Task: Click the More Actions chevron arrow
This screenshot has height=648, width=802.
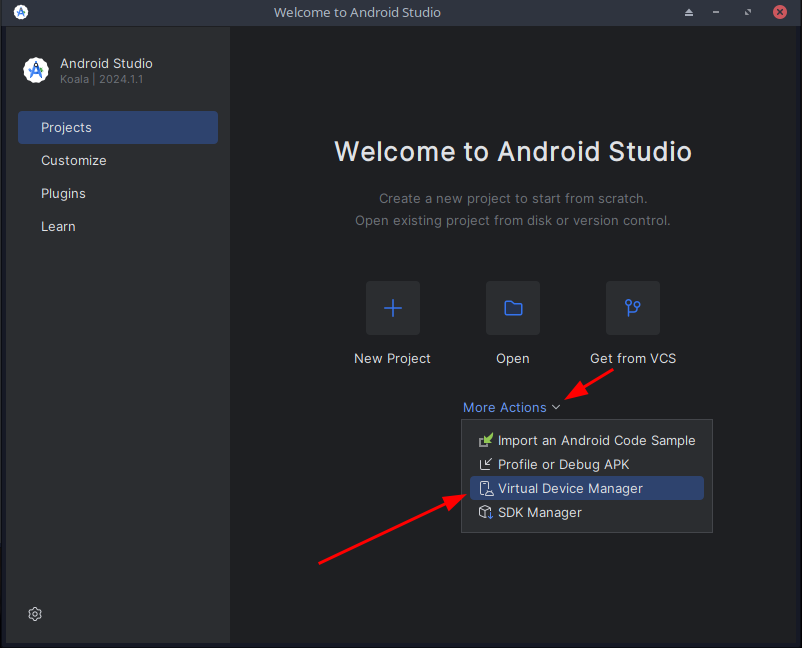Action: (556, 407)
